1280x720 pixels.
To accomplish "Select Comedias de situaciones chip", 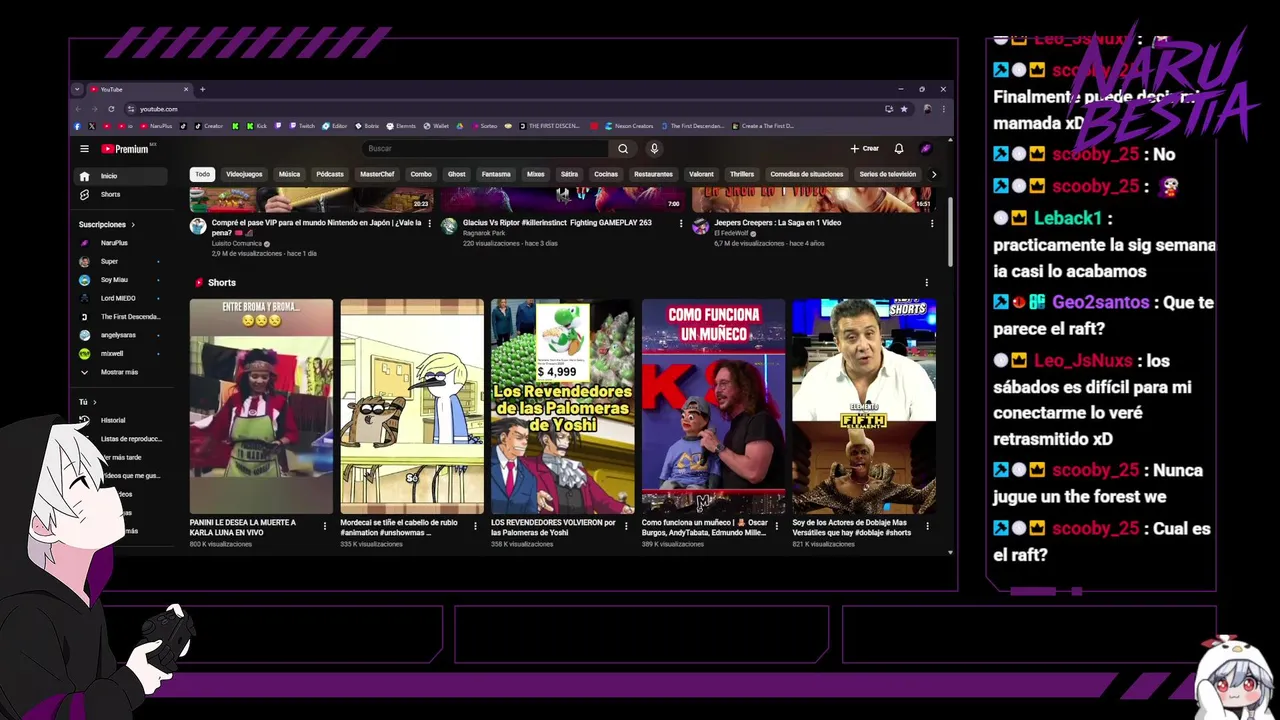I will click(x=807, y=174).
